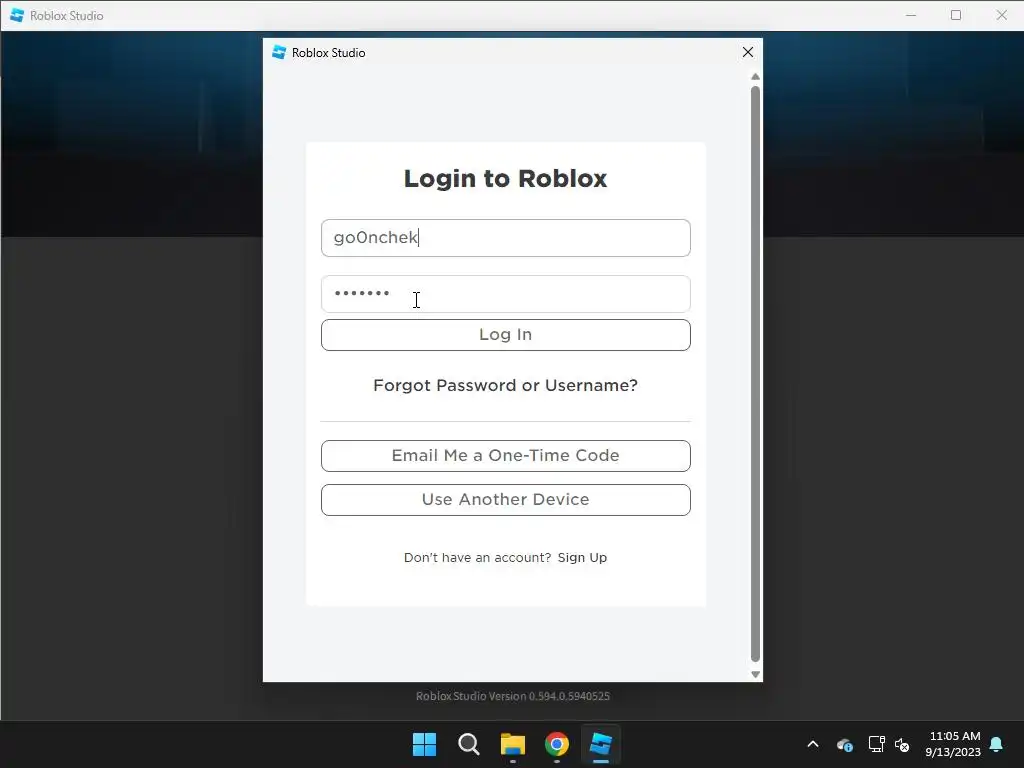
Task: Click Roblox Studio logo in main title bar
Action: (17, 15)
